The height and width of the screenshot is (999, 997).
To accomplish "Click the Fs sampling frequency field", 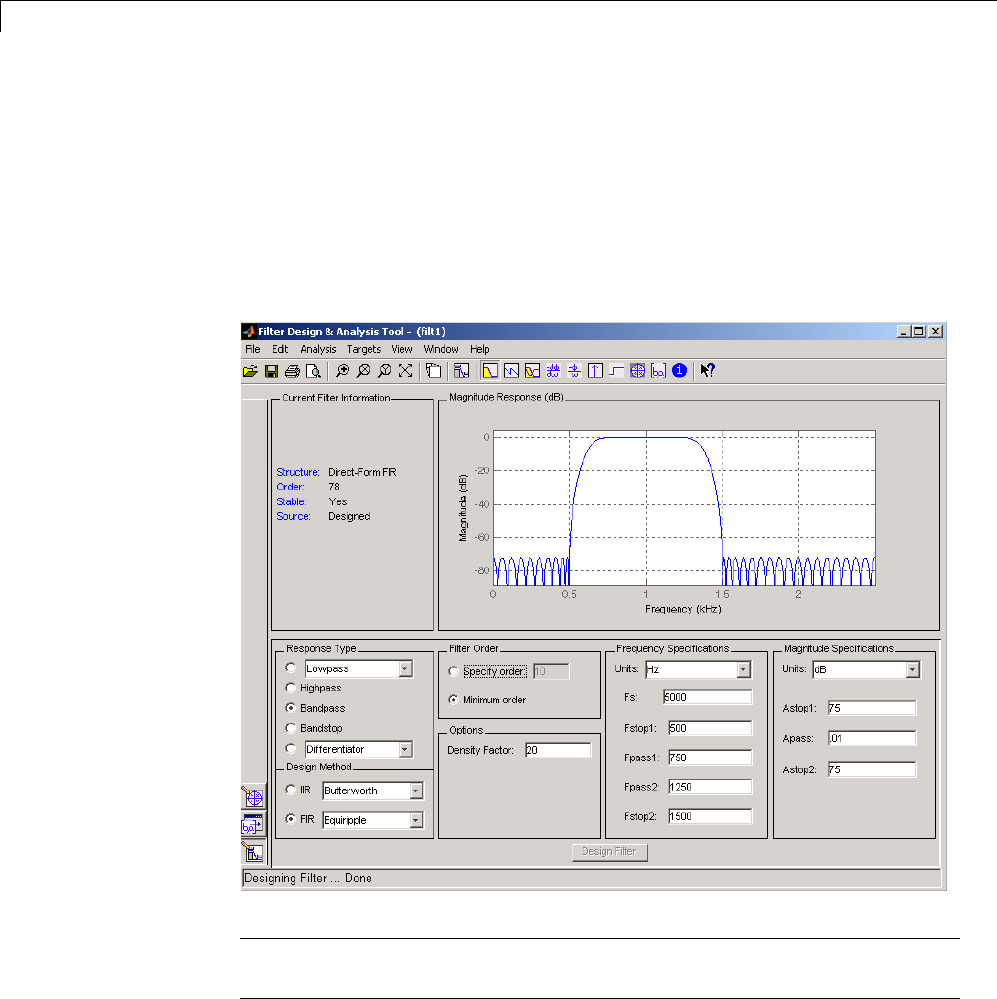I will tap(707, 697).
